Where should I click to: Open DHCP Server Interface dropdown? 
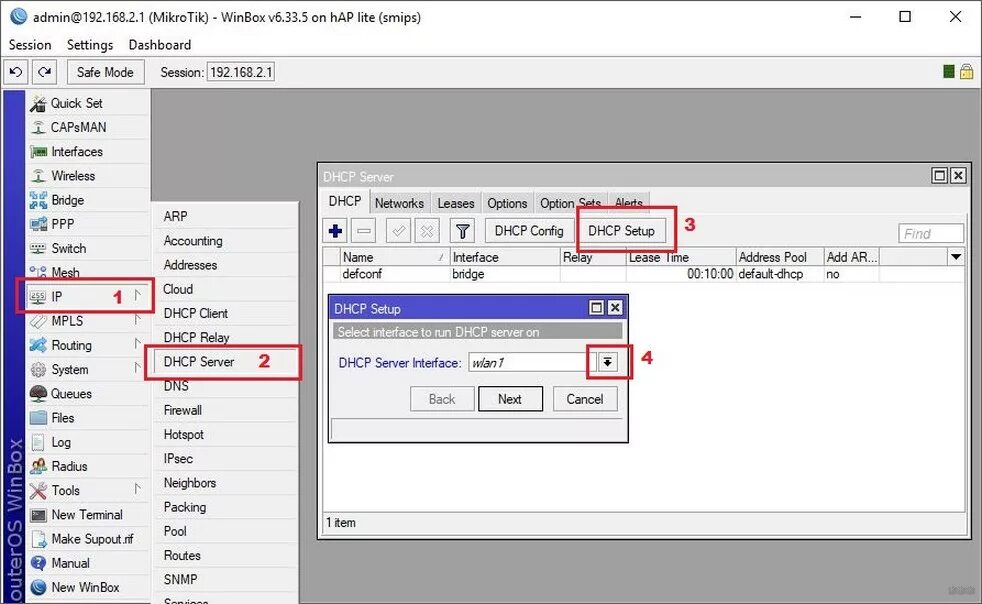[607, 362]
